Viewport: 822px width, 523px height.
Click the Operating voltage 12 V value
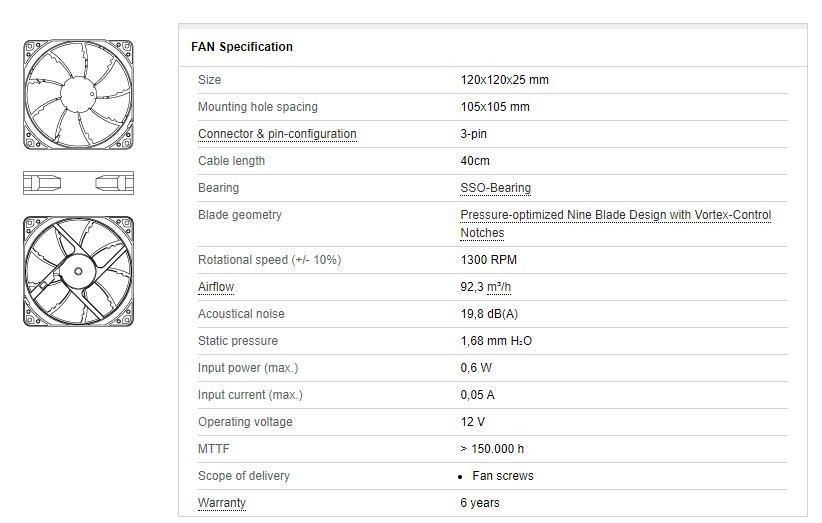point(472,422)
